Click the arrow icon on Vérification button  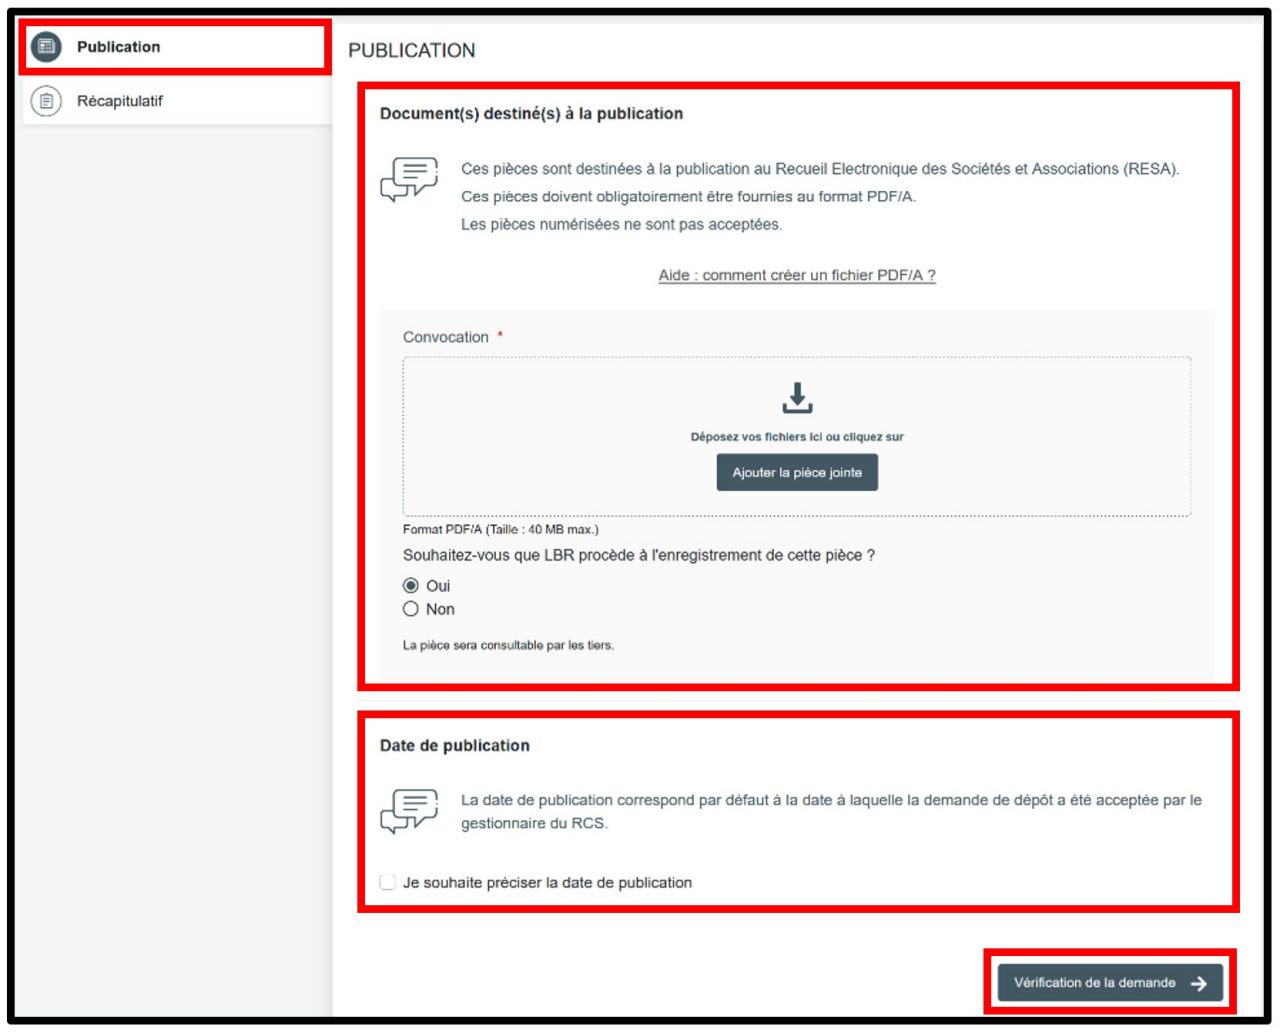click(1199, 984)
